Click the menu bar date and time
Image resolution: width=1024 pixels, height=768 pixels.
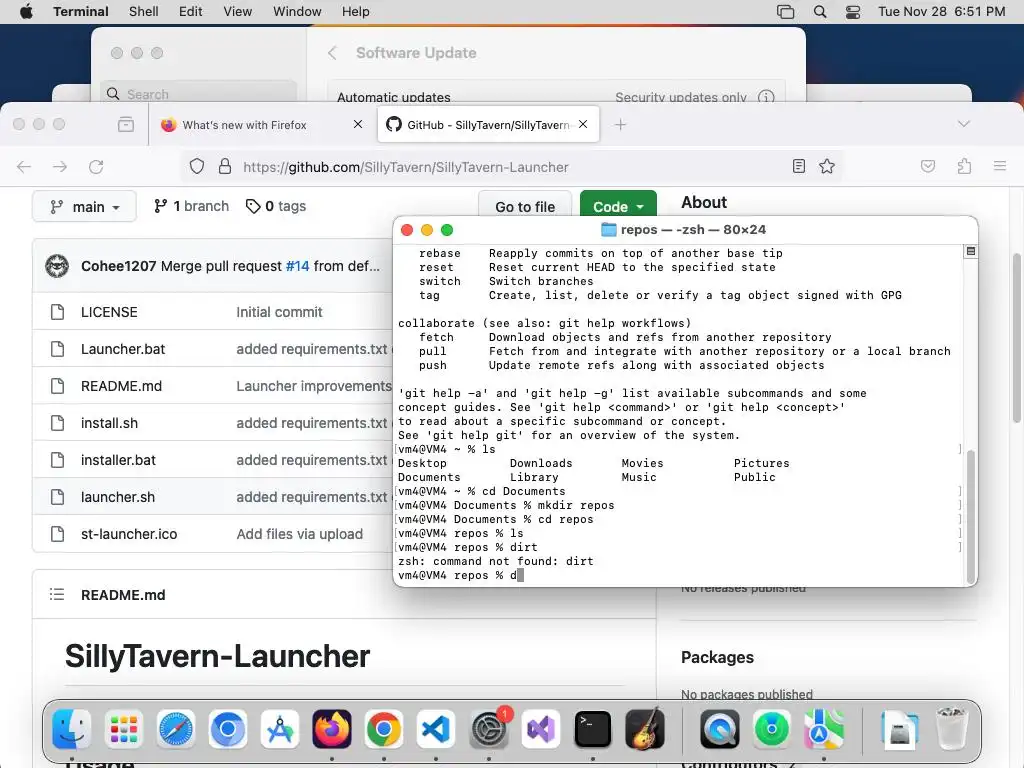(941, 11)
